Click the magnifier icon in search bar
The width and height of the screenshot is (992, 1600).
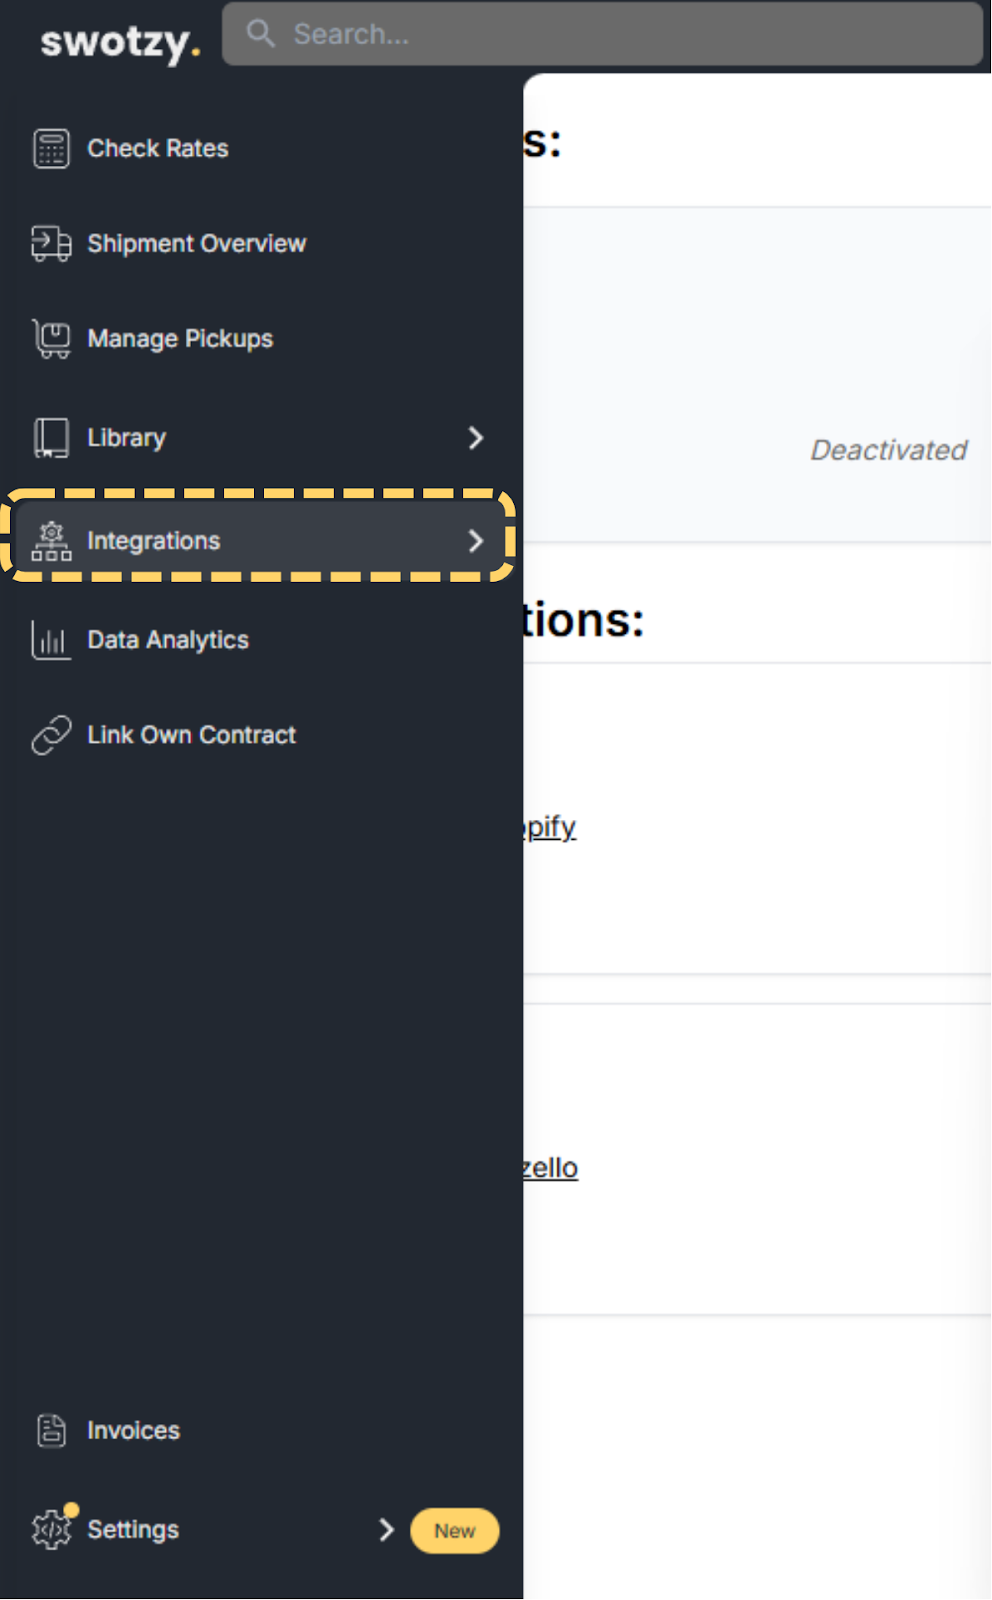click(x=260, y=33)
